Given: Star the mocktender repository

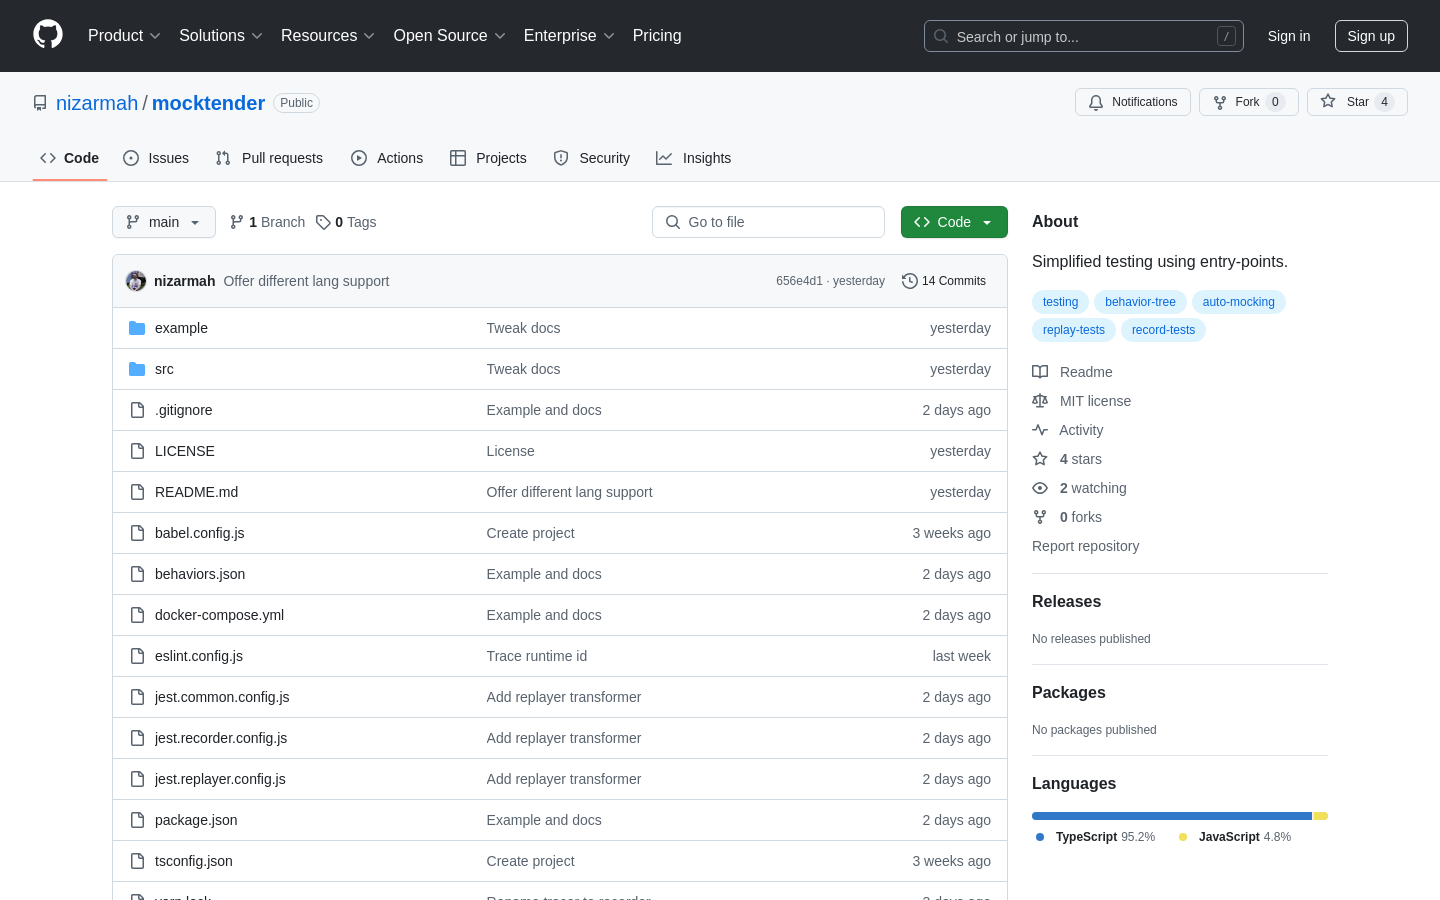Looking at the screenshot, I should tap(1357, 102).
